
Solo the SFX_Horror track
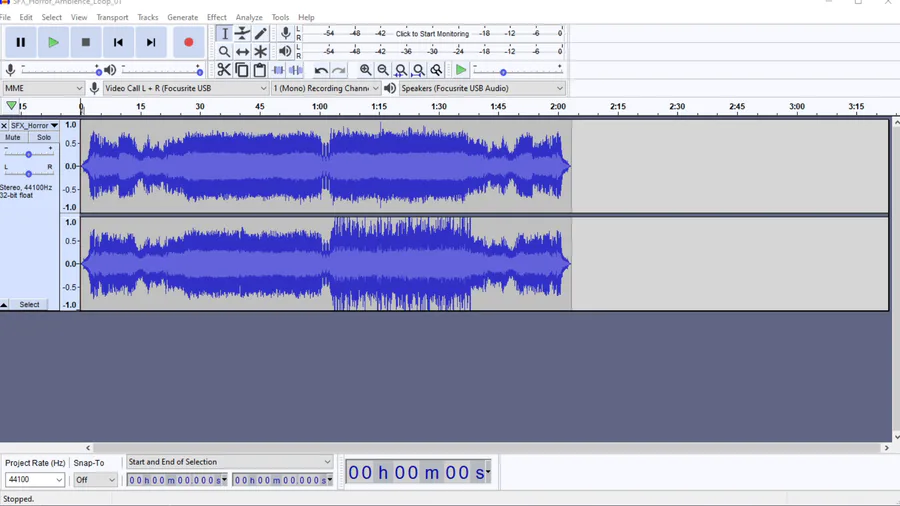click(x=44, y=138)
